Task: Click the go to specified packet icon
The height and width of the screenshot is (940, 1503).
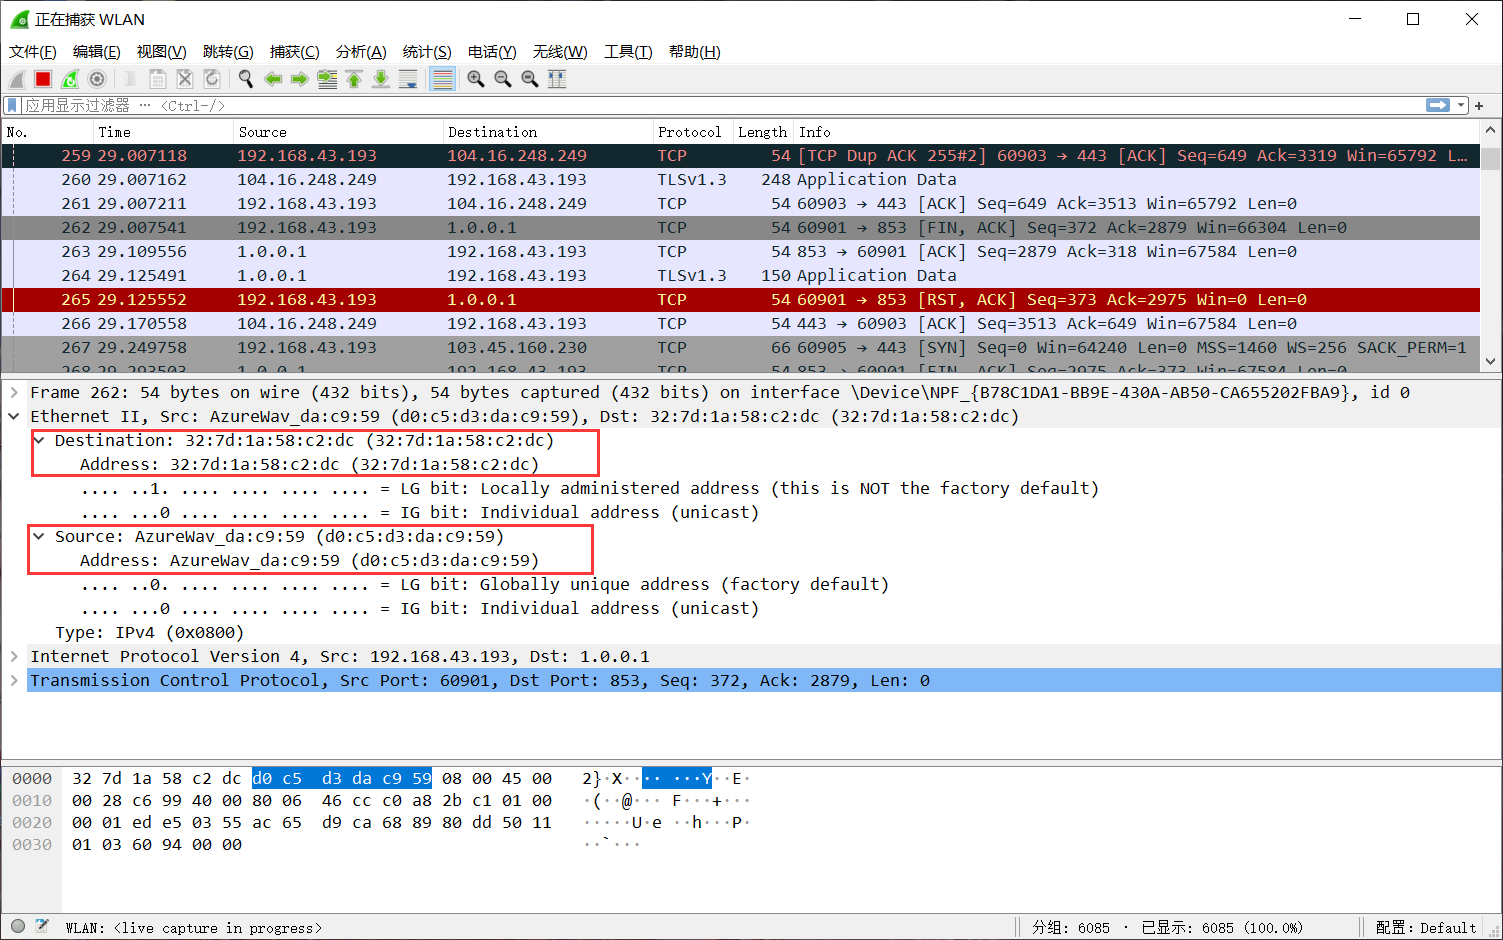Action: pos(327,79)
